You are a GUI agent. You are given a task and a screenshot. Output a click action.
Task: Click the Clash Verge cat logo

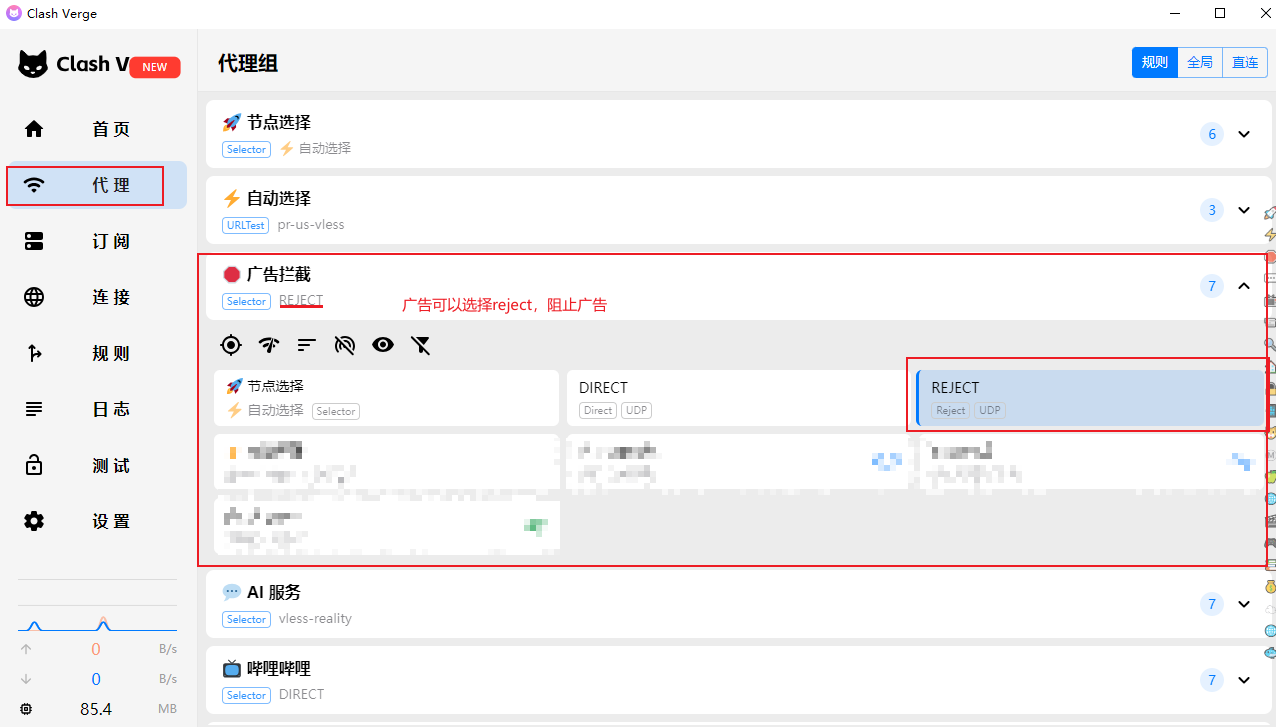(33, 64)
